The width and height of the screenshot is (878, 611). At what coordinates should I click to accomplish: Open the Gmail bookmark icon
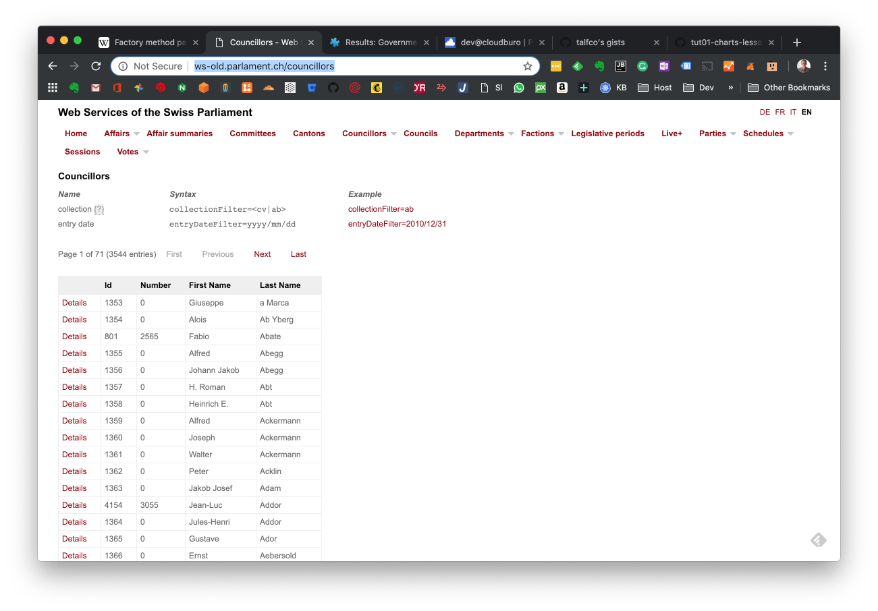(97, 88)
